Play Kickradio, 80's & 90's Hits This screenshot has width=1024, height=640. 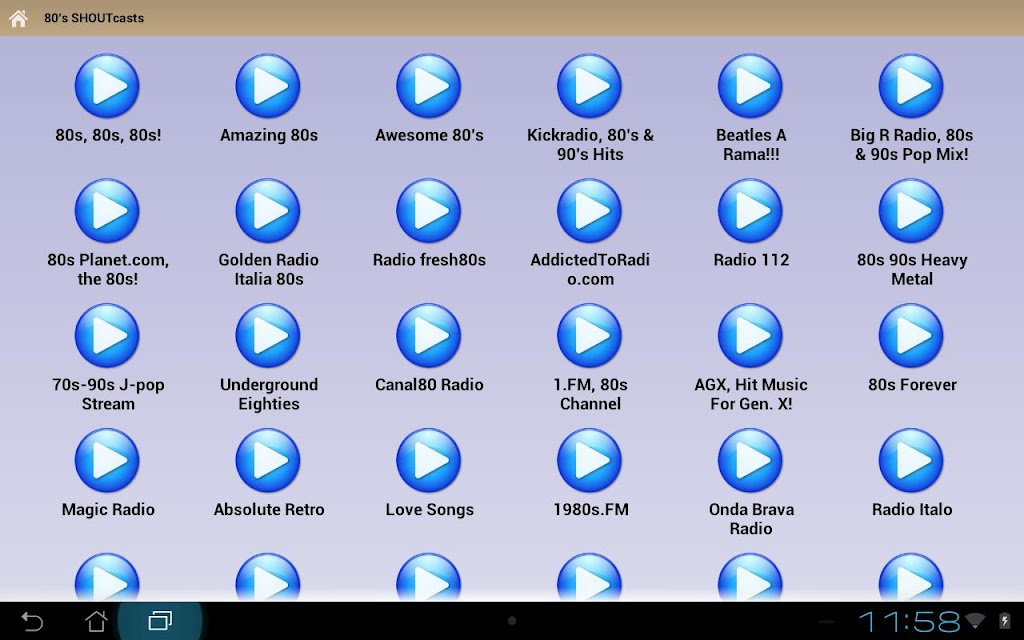(x=589, y=86)
